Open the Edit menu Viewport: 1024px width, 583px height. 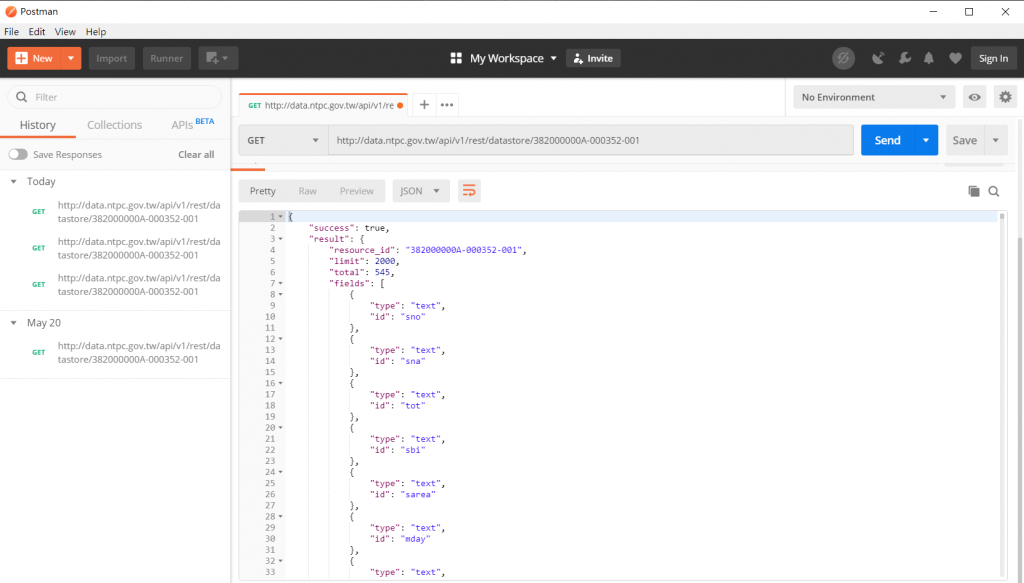click(x=37, y=31)
